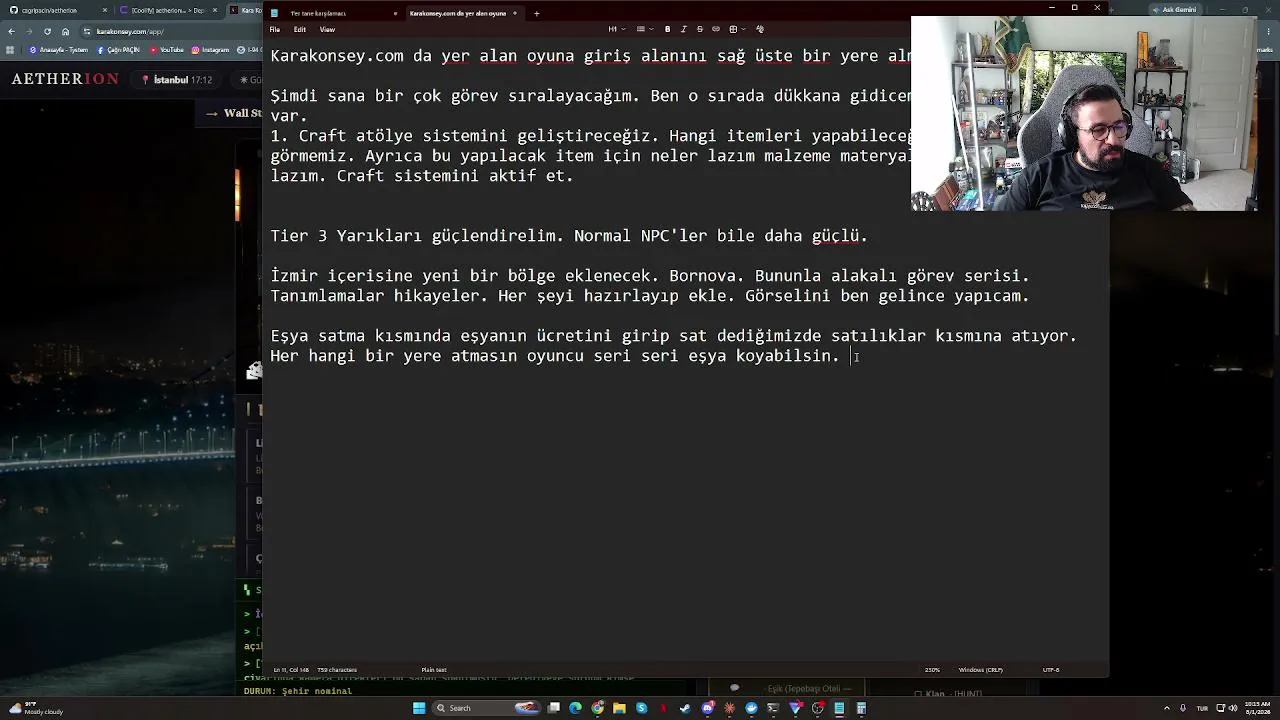Open the Docker taskbar icon
1280x720 pixels.
tap(752, 708)
